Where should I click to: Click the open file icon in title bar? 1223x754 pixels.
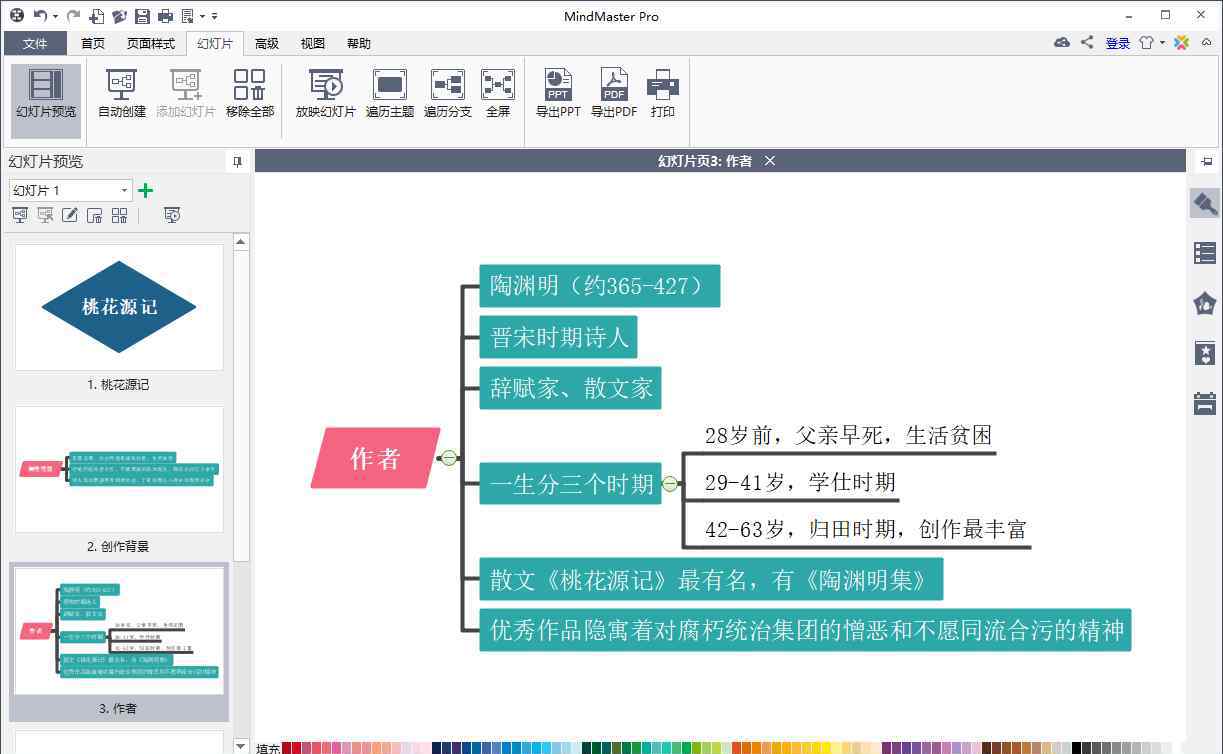(120, 16)
